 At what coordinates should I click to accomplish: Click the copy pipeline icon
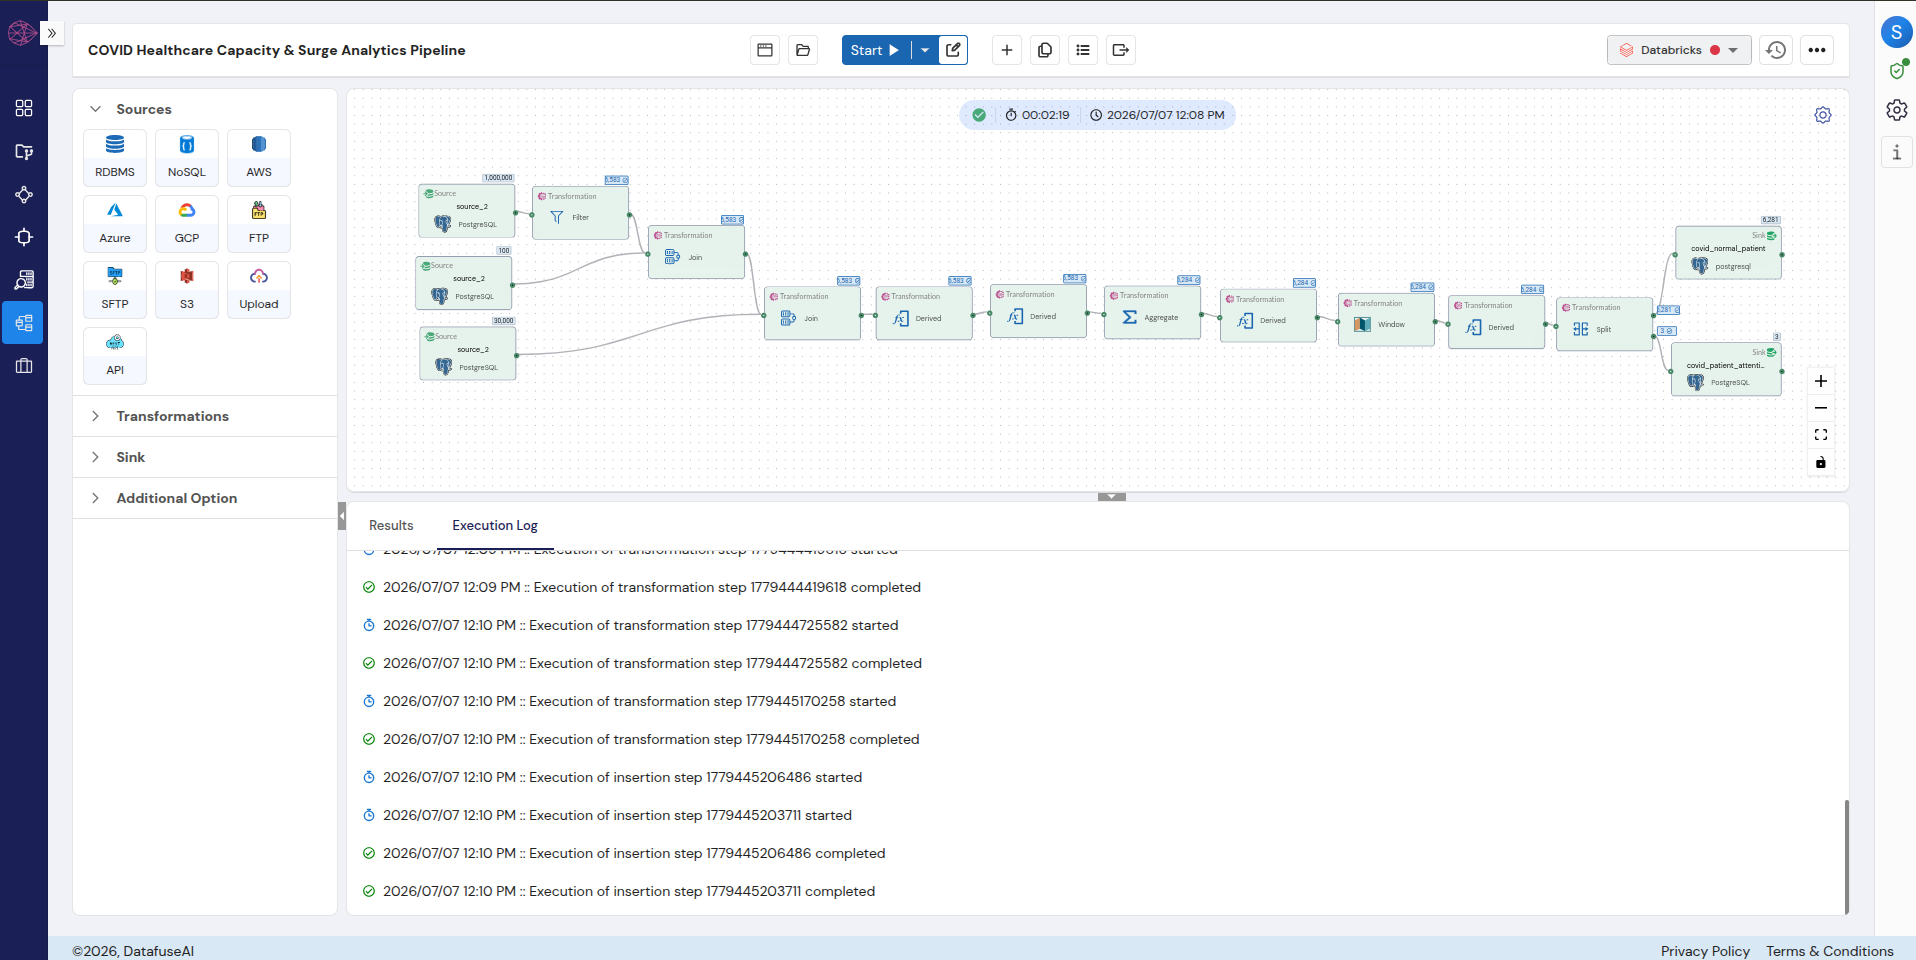click(1045, 50)
